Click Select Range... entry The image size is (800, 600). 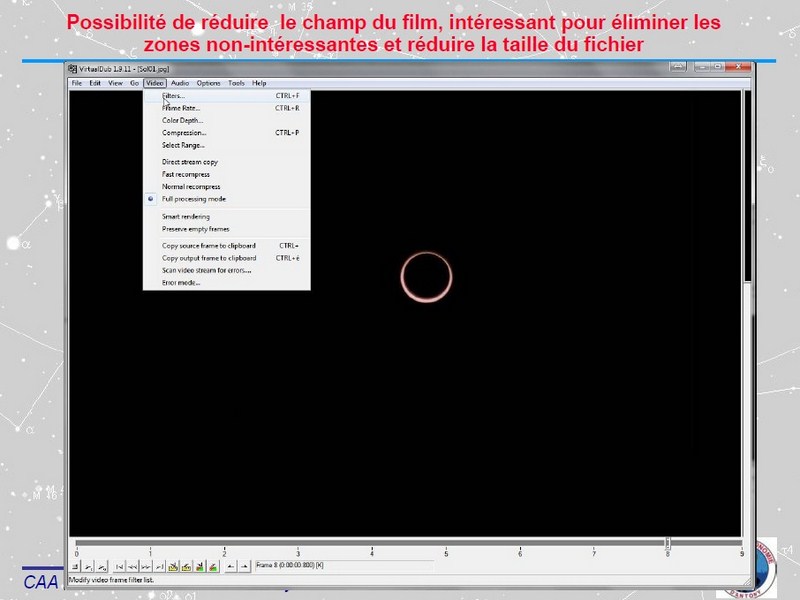tap(183, 145)
